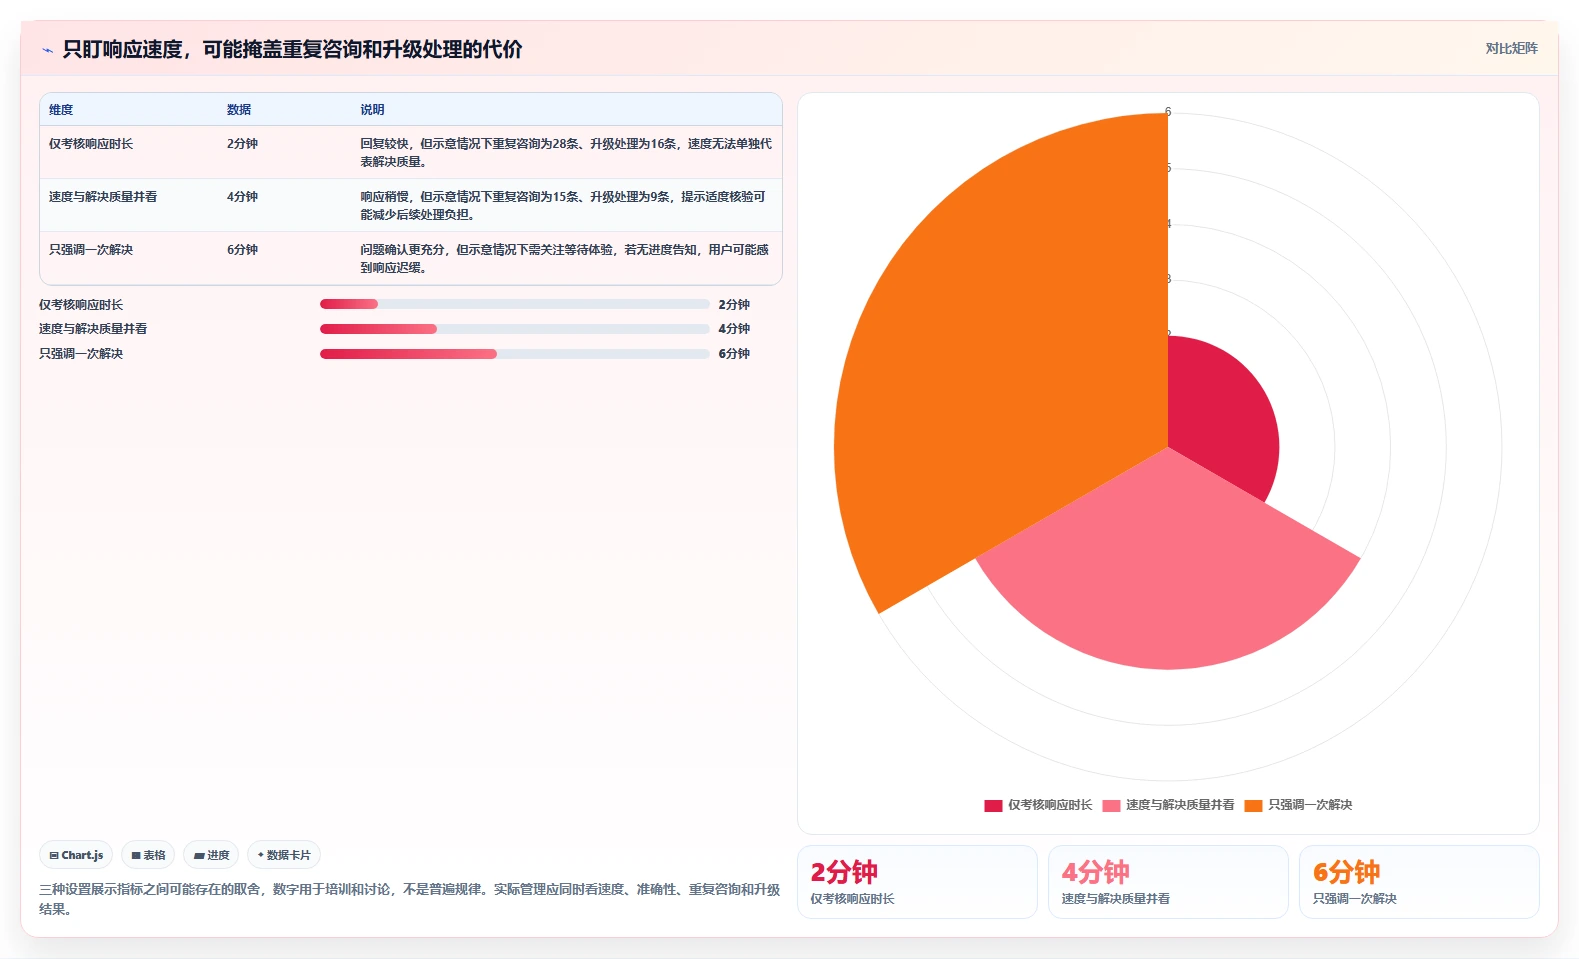The height and width of the screenshot is (959, 1579).
Task: Click 4分钟 value beside second progress bar
Action: click(x=734, y=329)
